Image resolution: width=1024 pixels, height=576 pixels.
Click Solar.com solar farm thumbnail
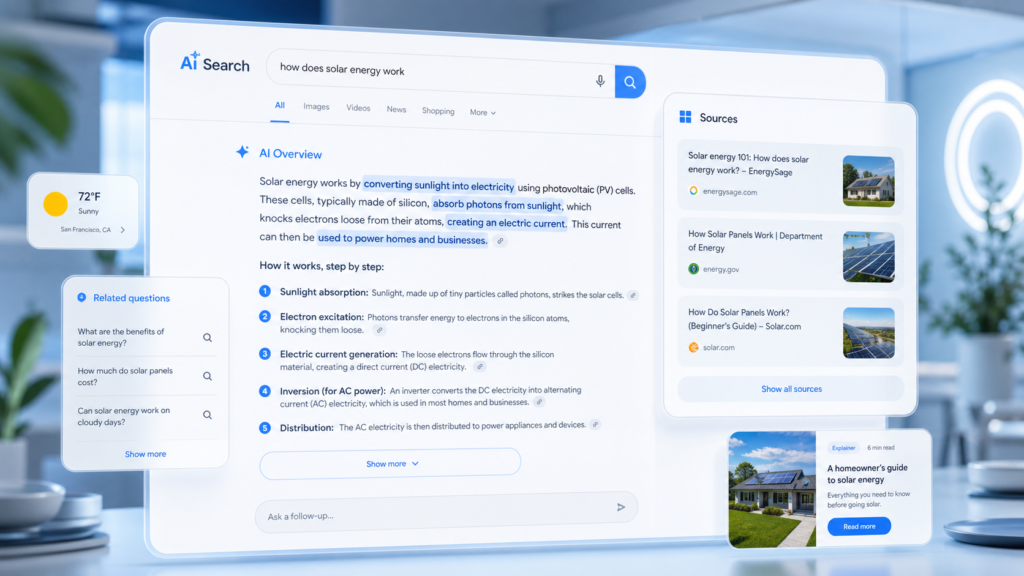(869, 333)
